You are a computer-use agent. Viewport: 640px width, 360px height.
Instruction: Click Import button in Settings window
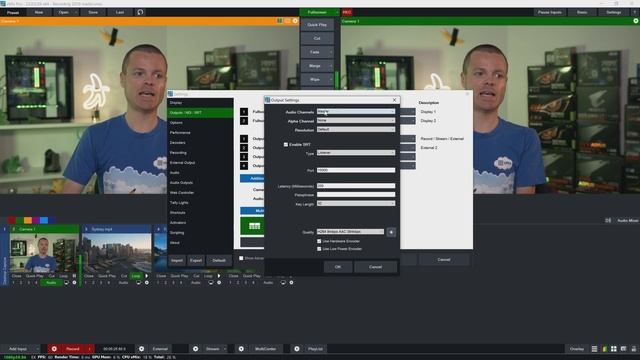tap(177, 260)
